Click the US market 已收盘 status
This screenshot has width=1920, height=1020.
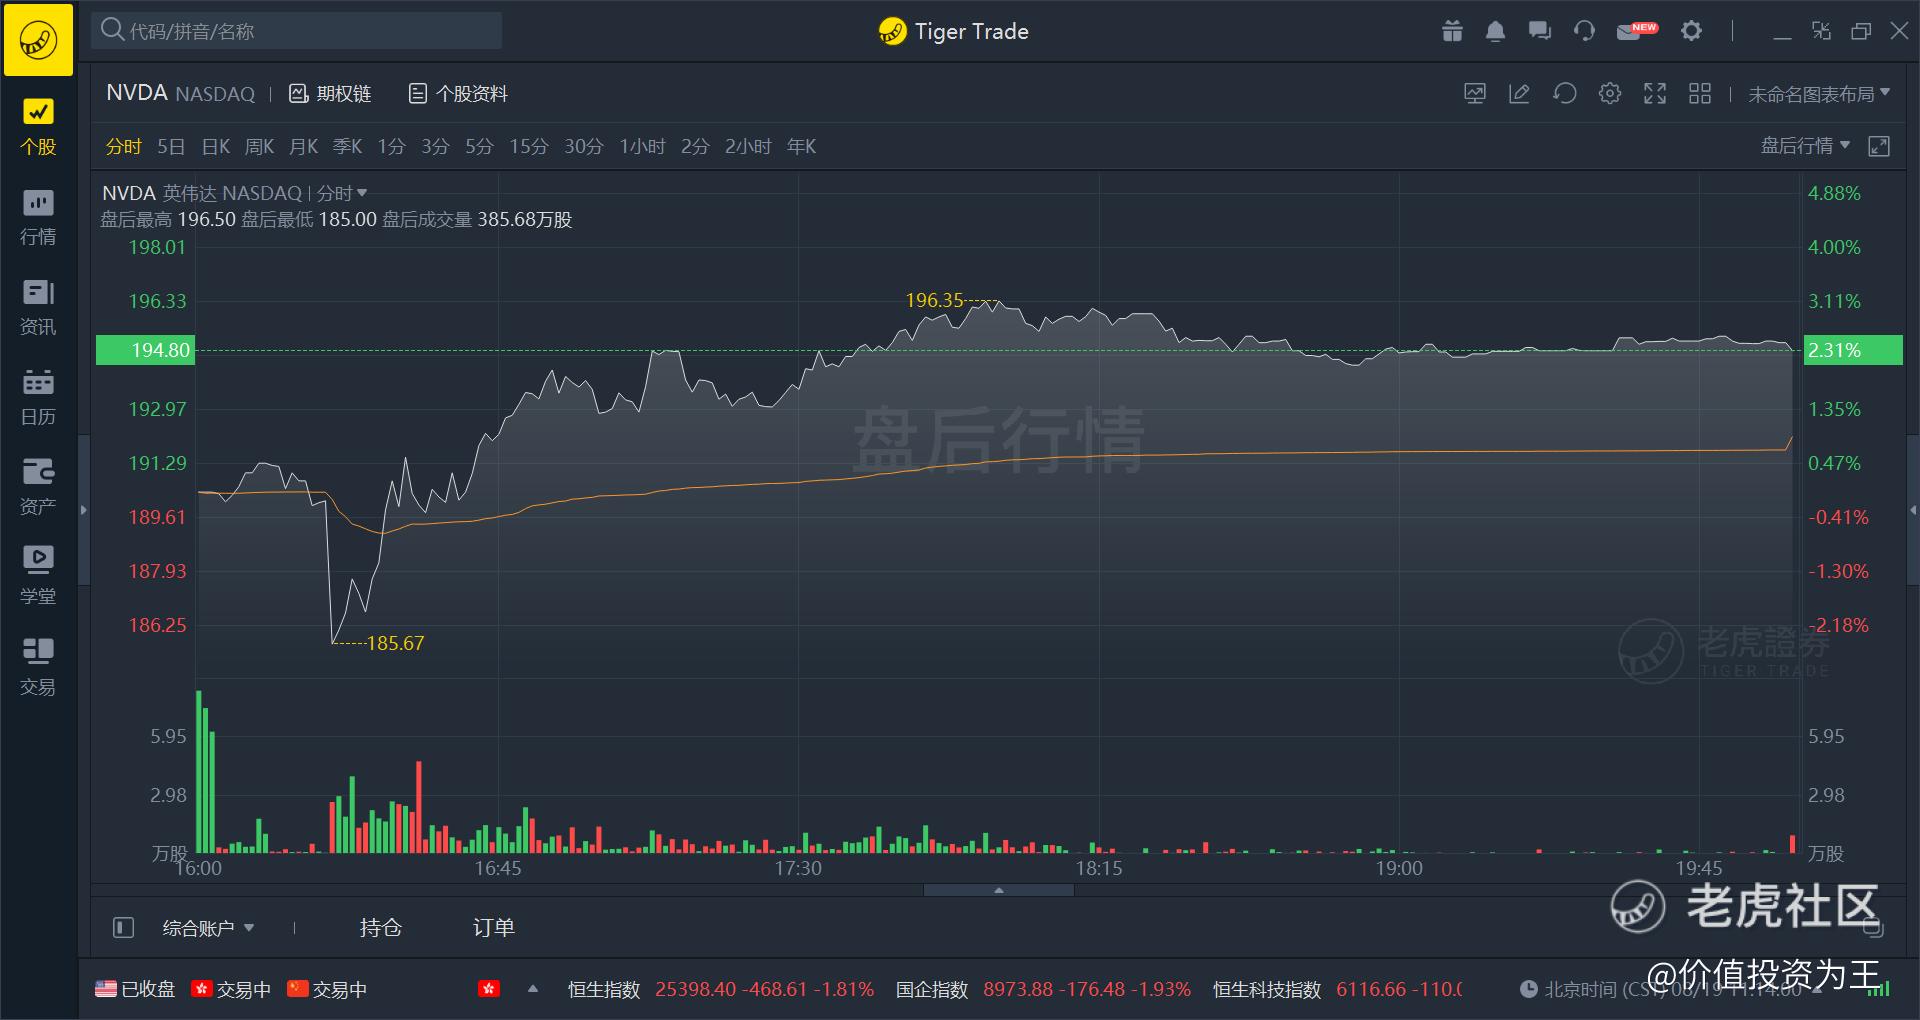click(135, 989)
